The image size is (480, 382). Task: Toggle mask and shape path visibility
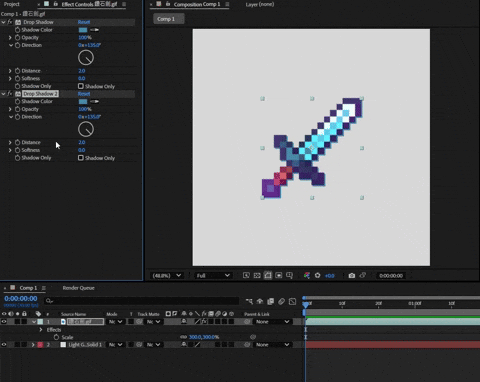268,275
